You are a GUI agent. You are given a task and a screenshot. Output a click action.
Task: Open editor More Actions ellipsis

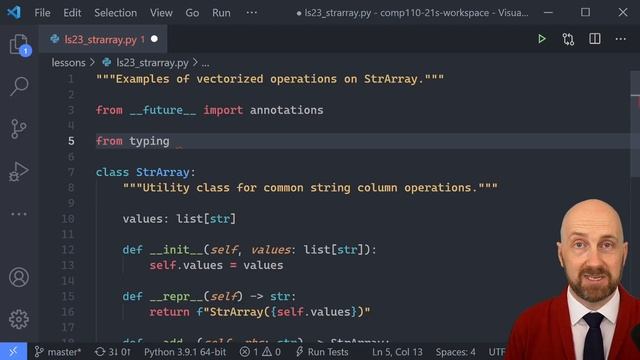(620, 39)
